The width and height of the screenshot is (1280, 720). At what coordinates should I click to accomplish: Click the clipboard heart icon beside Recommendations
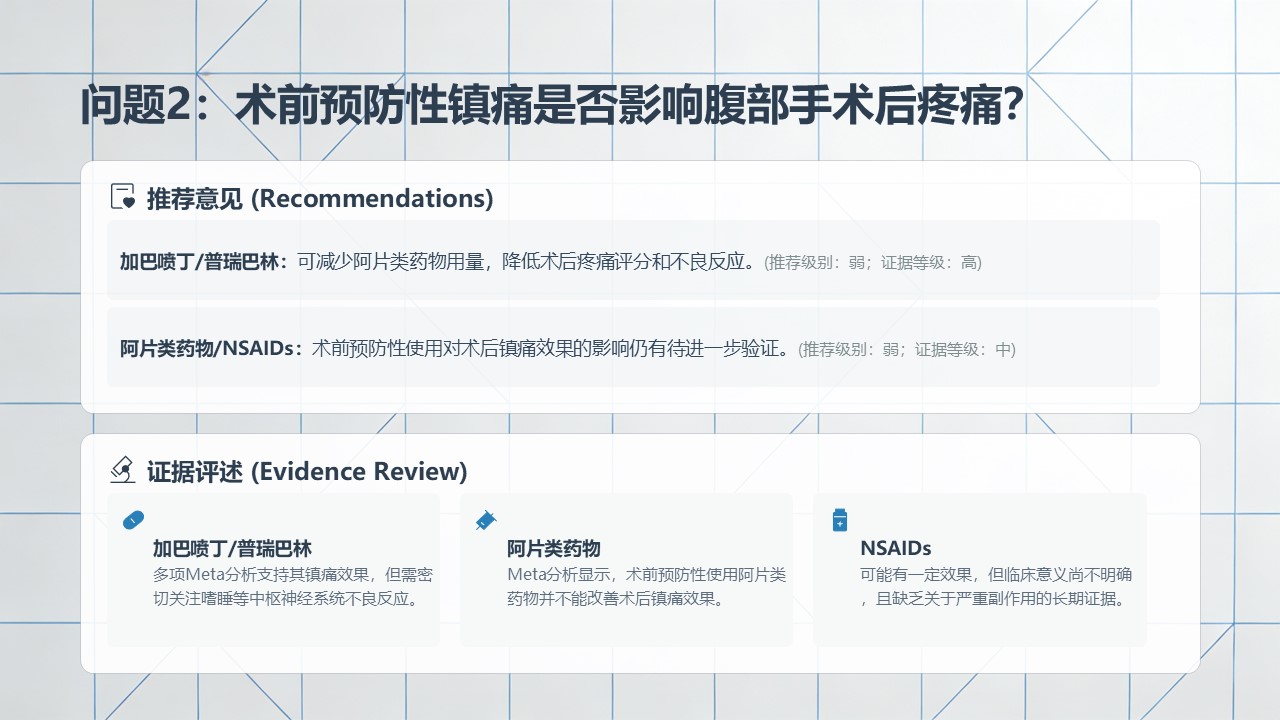pyautogui.click(x=122, y=197)
